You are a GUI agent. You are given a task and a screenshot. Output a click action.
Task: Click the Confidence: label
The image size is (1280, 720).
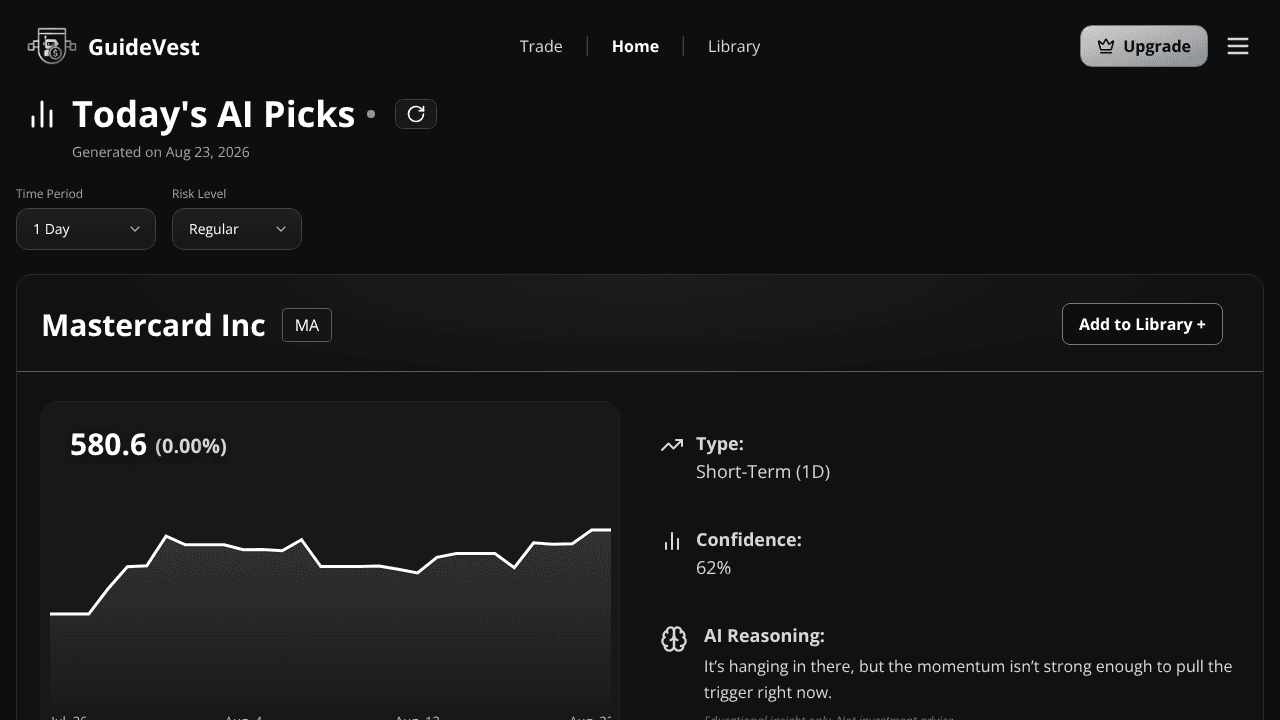749,540
